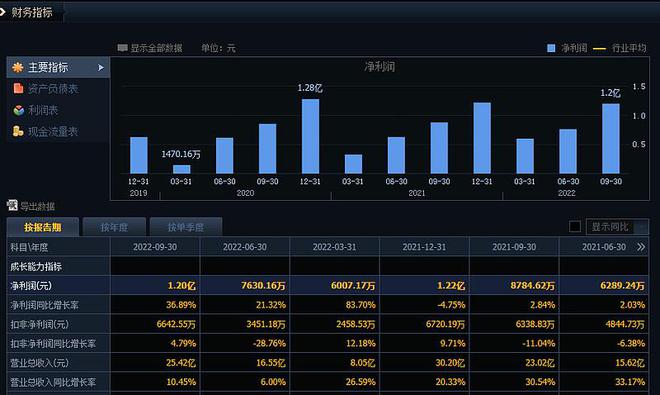The image size is (660, 395).
Task: Select the 按报告期 tab
Action: click(x=43, y=227)
